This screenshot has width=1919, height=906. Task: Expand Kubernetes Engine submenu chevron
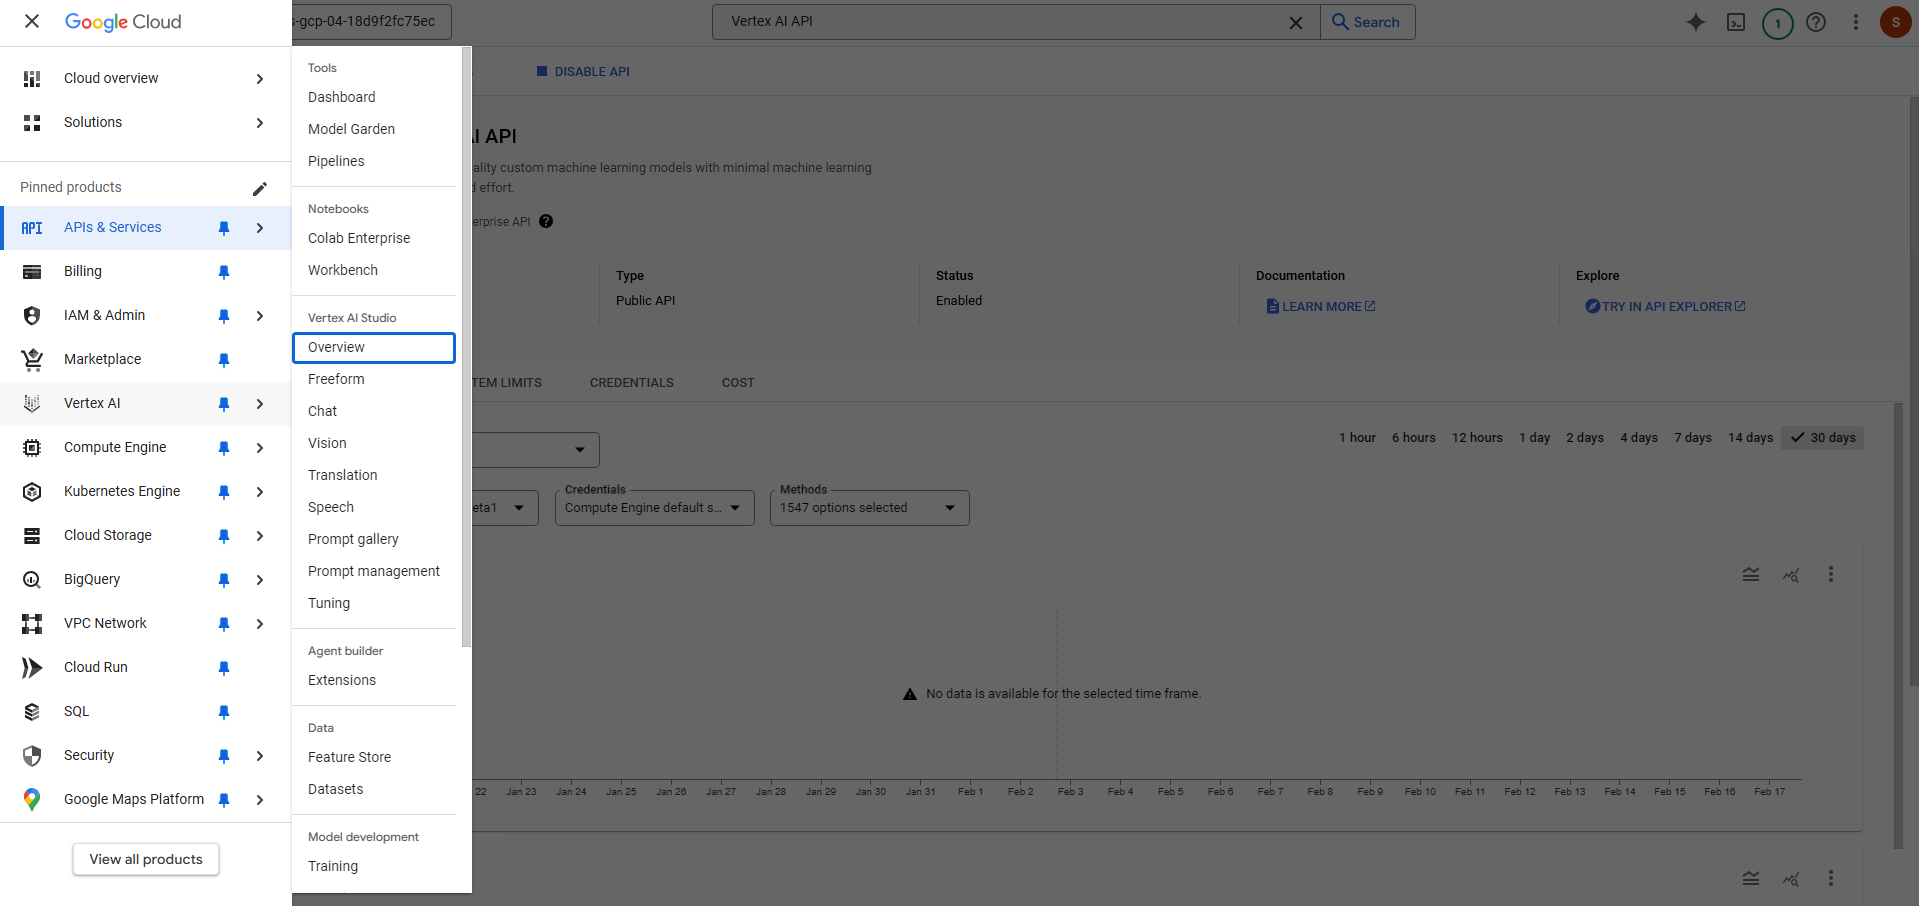(260, 492)
